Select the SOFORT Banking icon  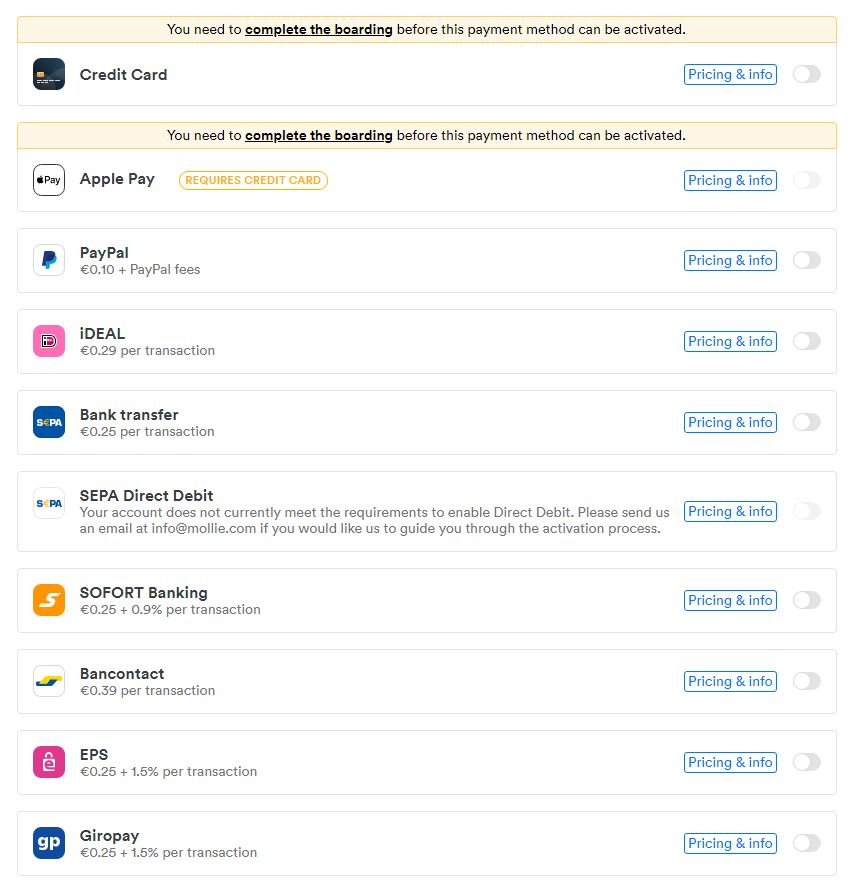pyautogui.click(x=48, y=600)
